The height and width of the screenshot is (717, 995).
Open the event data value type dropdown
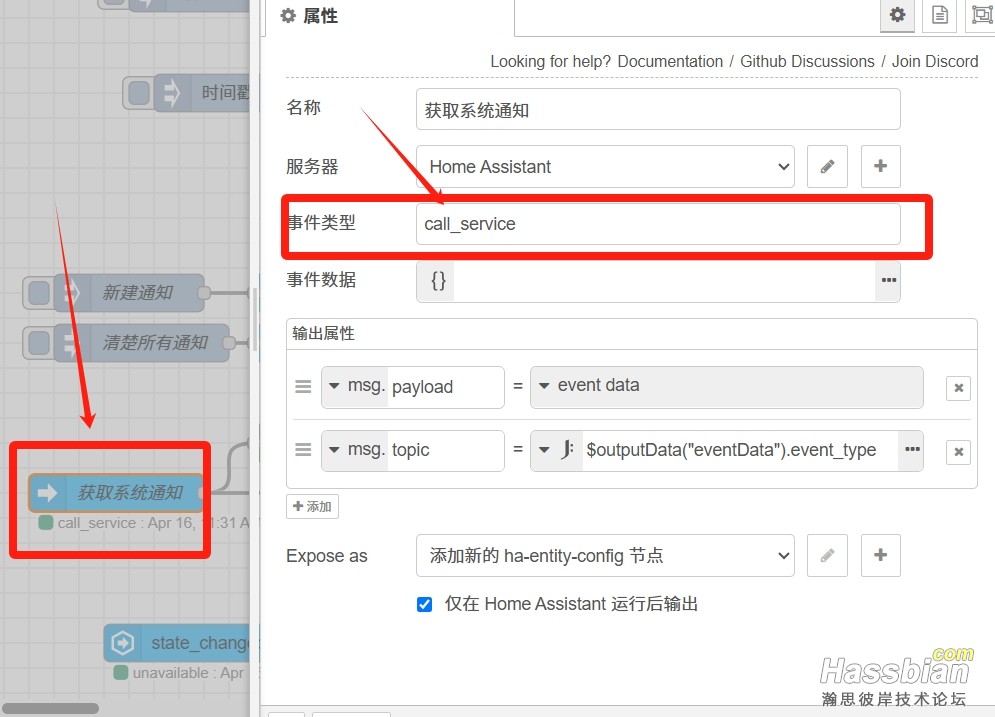(x=726, y=386)
